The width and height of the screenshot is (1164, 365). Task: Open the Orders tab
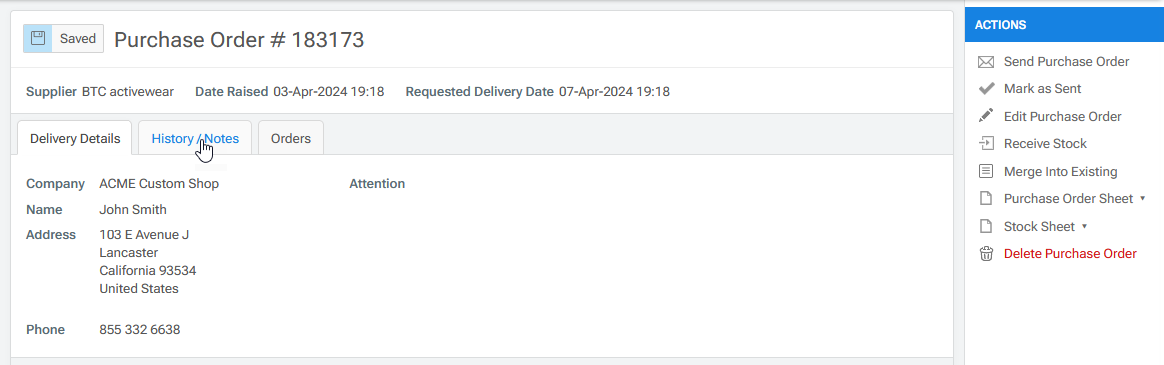pos(291,138)
